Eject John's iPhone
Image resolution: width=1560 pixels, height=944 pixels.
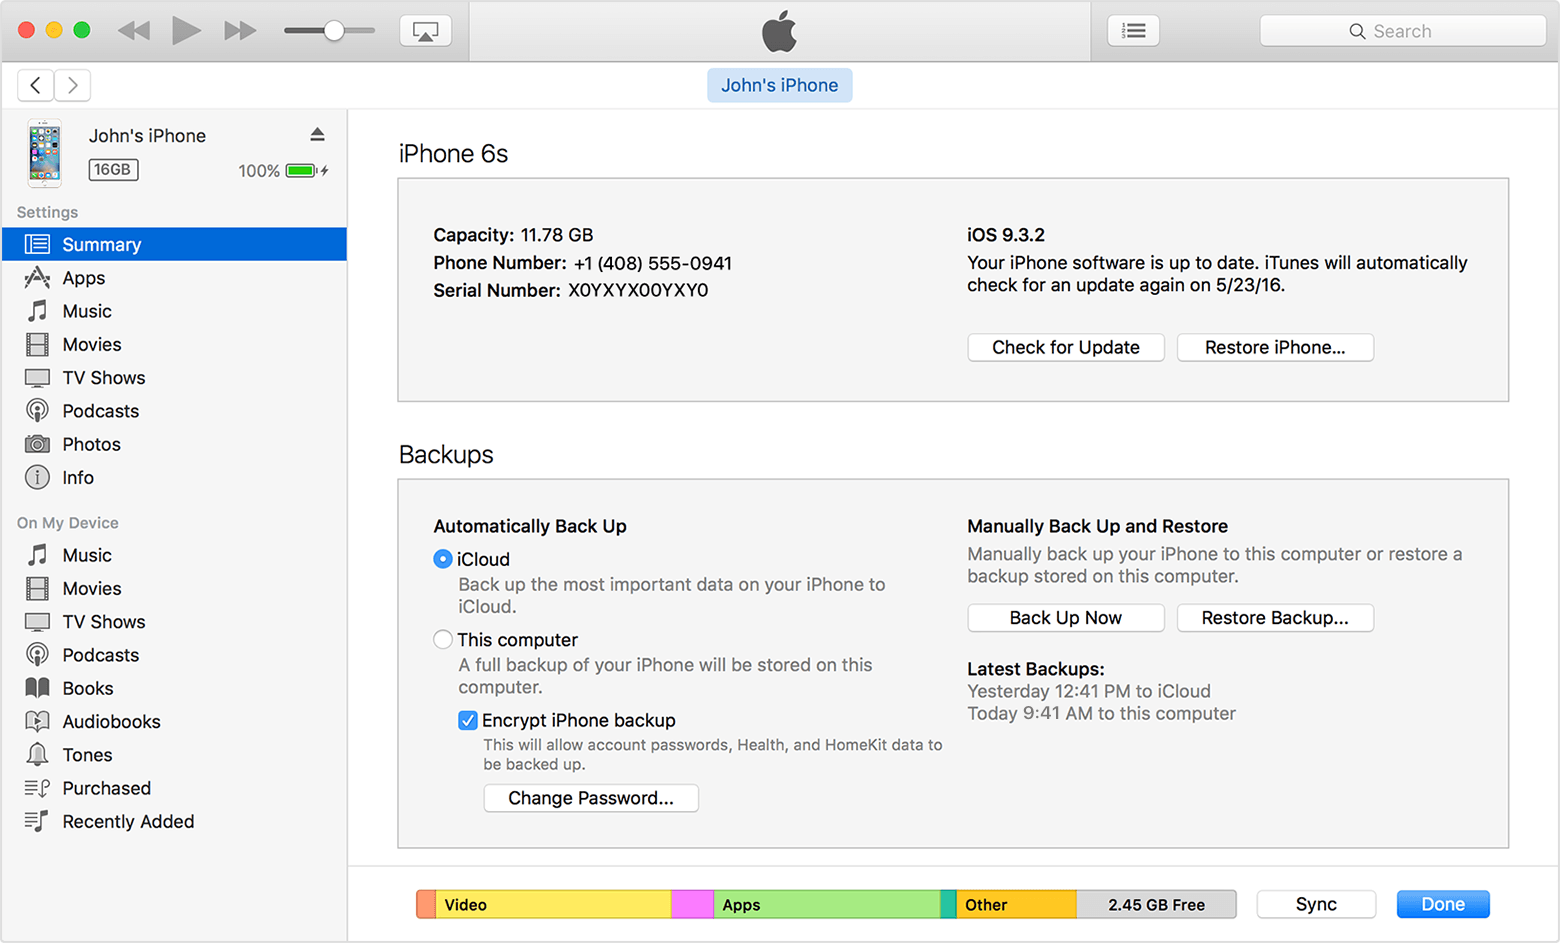[x=317, y=133]
